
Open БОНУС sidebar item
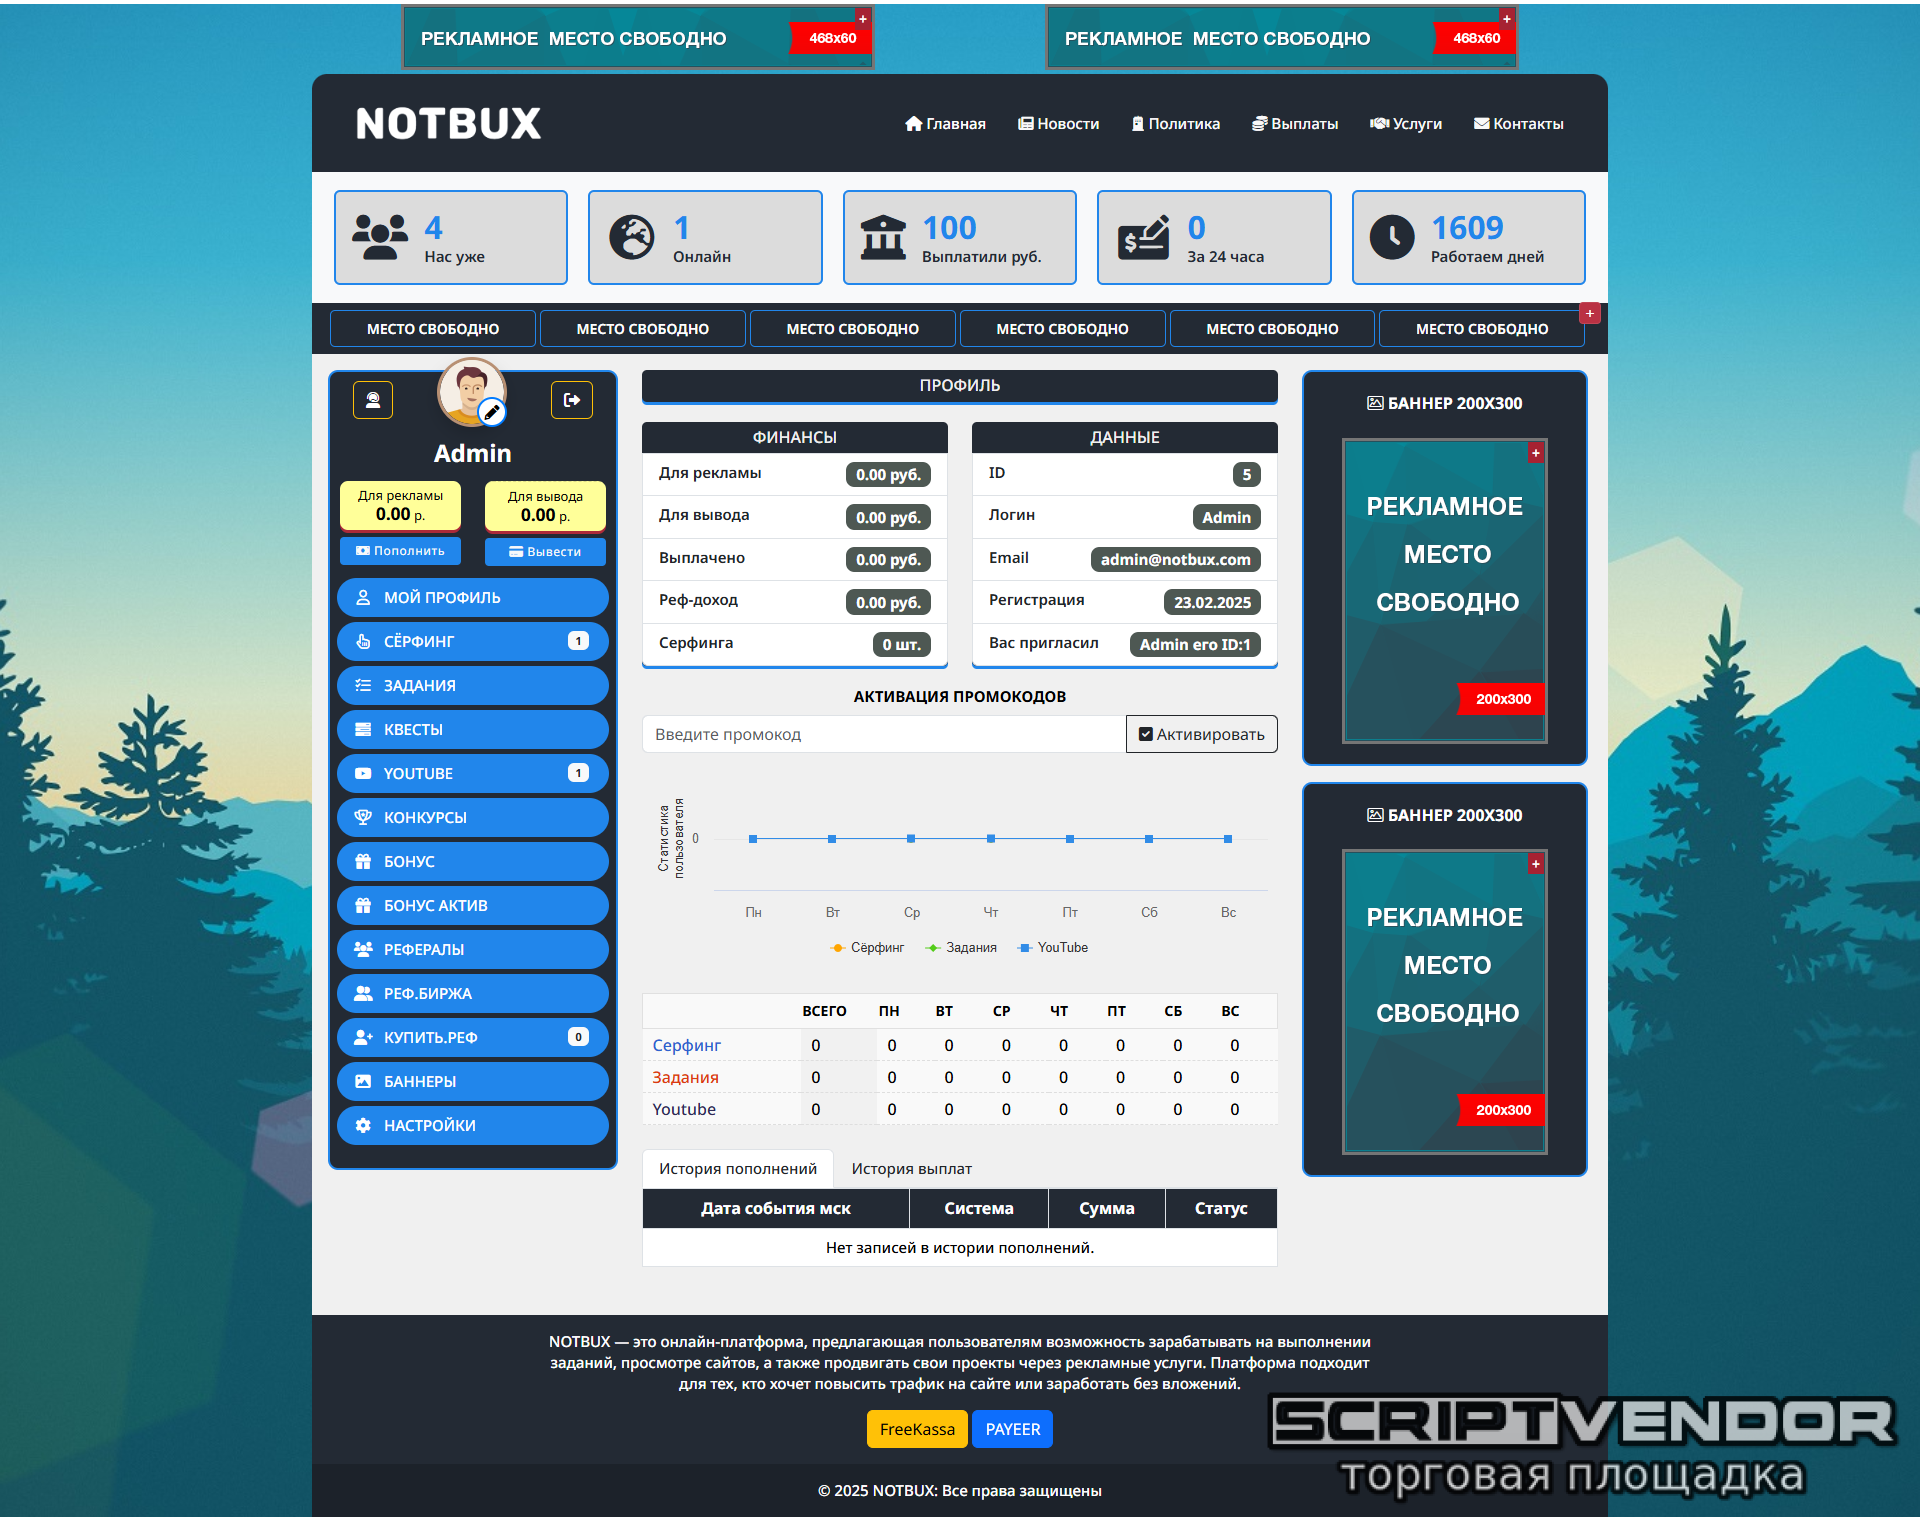click(x=473, y=862)
